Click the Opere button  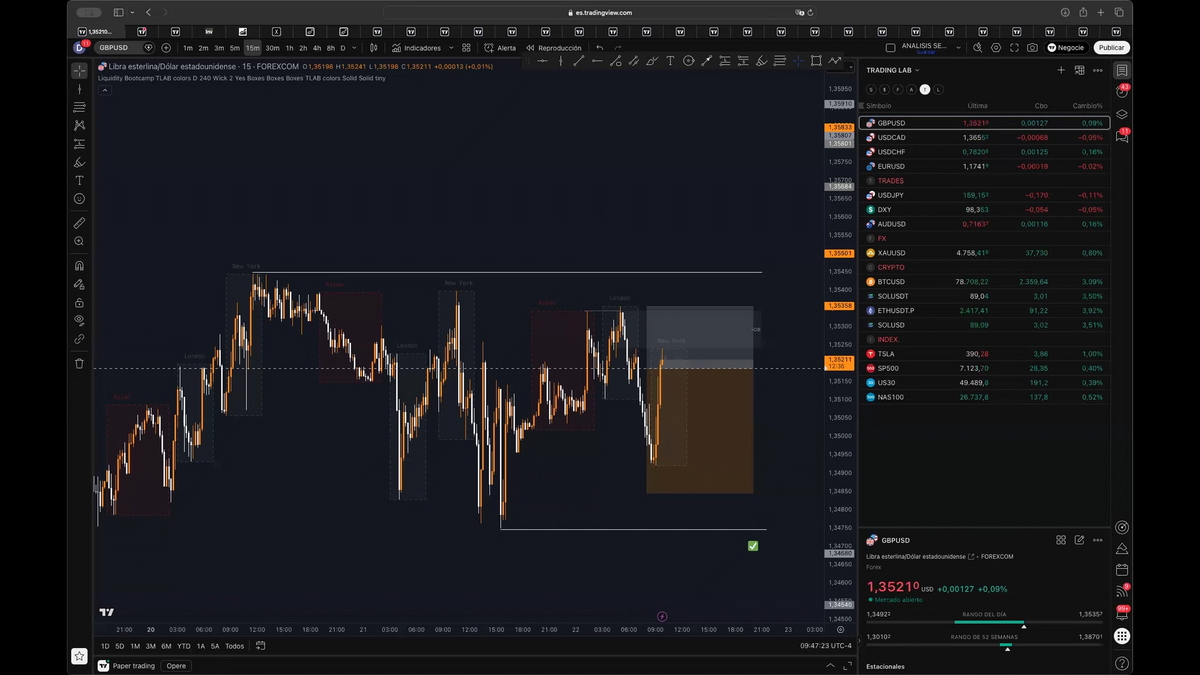(x=176, y=665)
